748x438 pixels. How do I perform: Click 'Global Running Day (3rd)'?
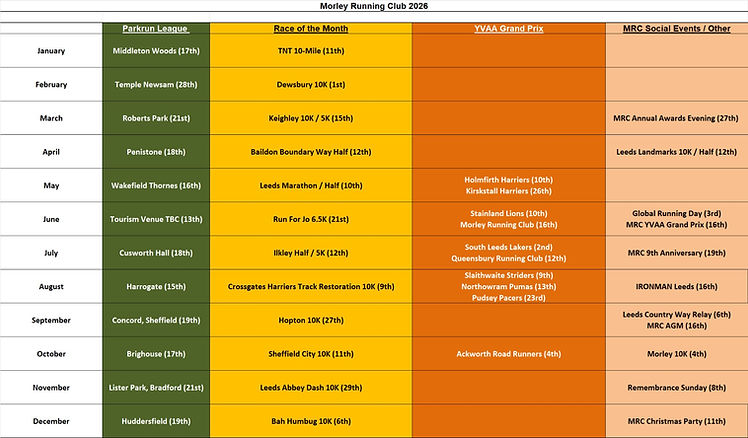pyautogui.click(x=676, y=214)
